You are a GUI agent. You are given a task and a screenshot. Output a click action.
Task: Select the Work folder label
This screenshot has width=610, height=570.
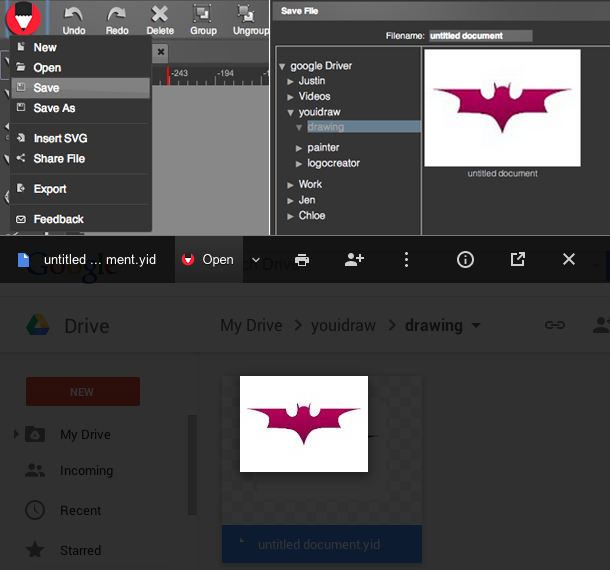point(310,184)
